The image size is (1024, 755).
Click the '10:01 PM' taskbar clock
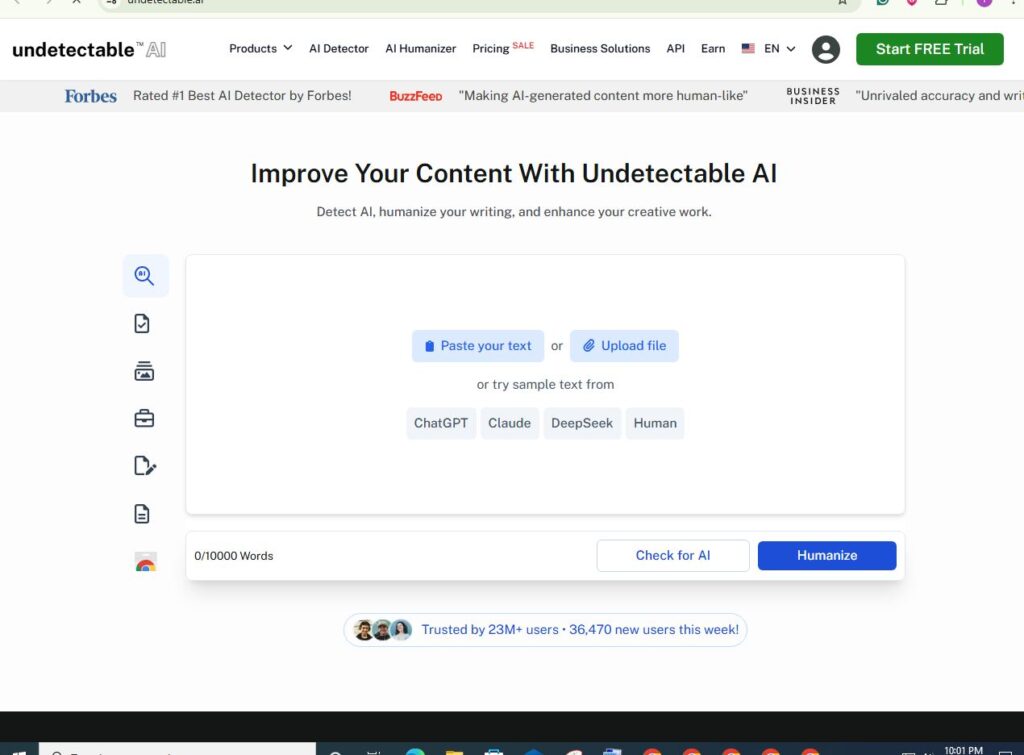[963, 750]
